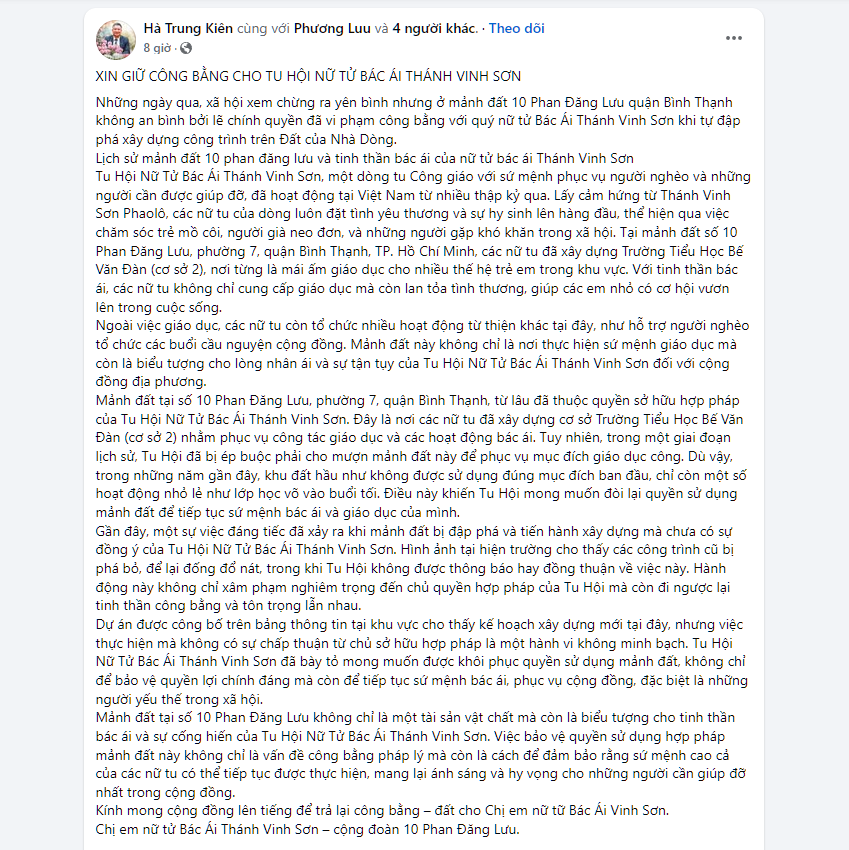This screenshot has width=849, height=850.
Task: Click the line starting 'Dự án được công bố trên bảng'
Action: click(x=419, y=624)
